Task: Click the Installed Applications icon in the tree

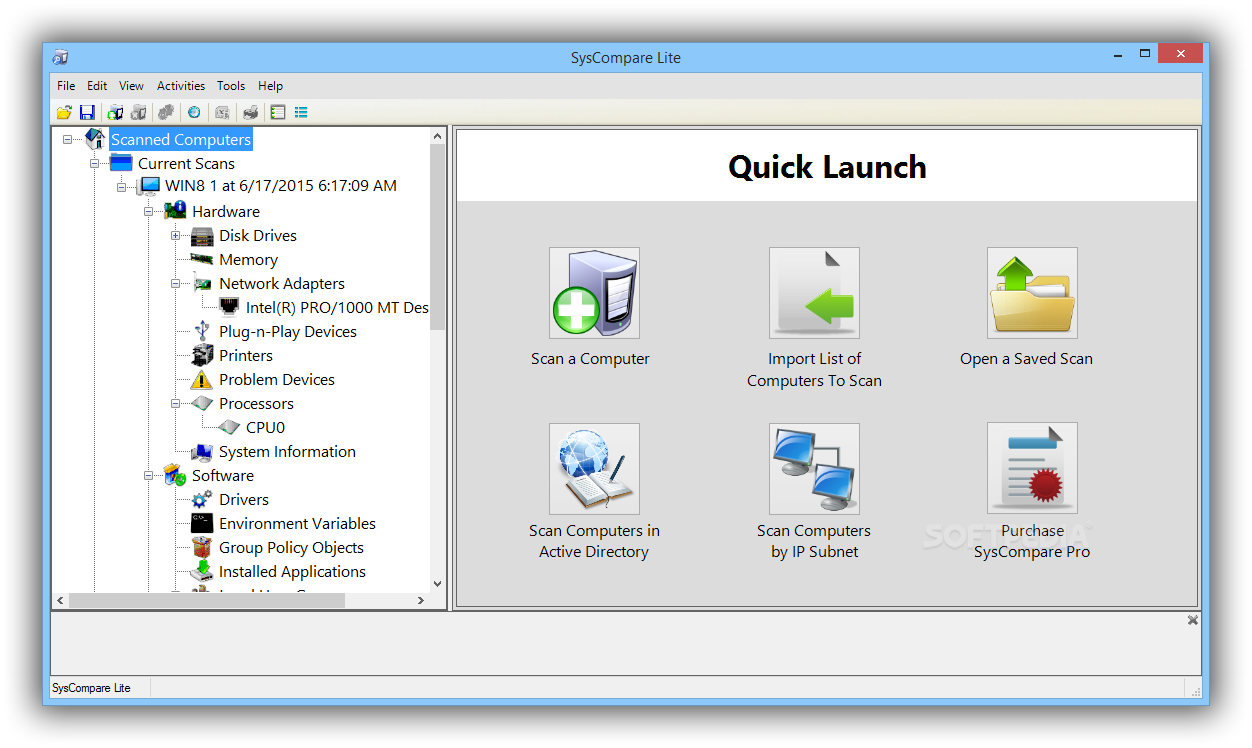Action: tap(202, 571)
